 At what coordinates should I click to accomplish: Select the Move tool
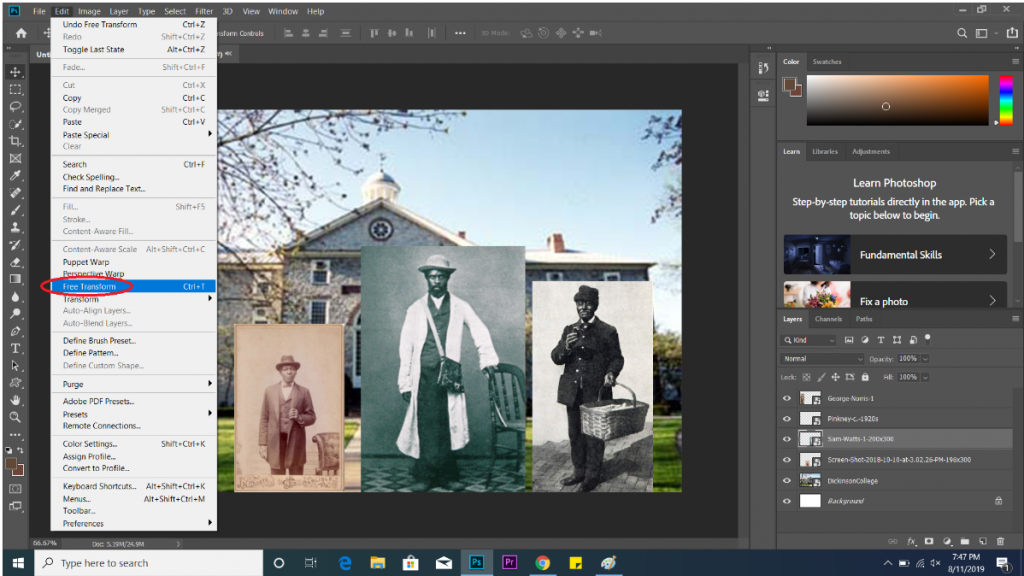coord(15,72)
